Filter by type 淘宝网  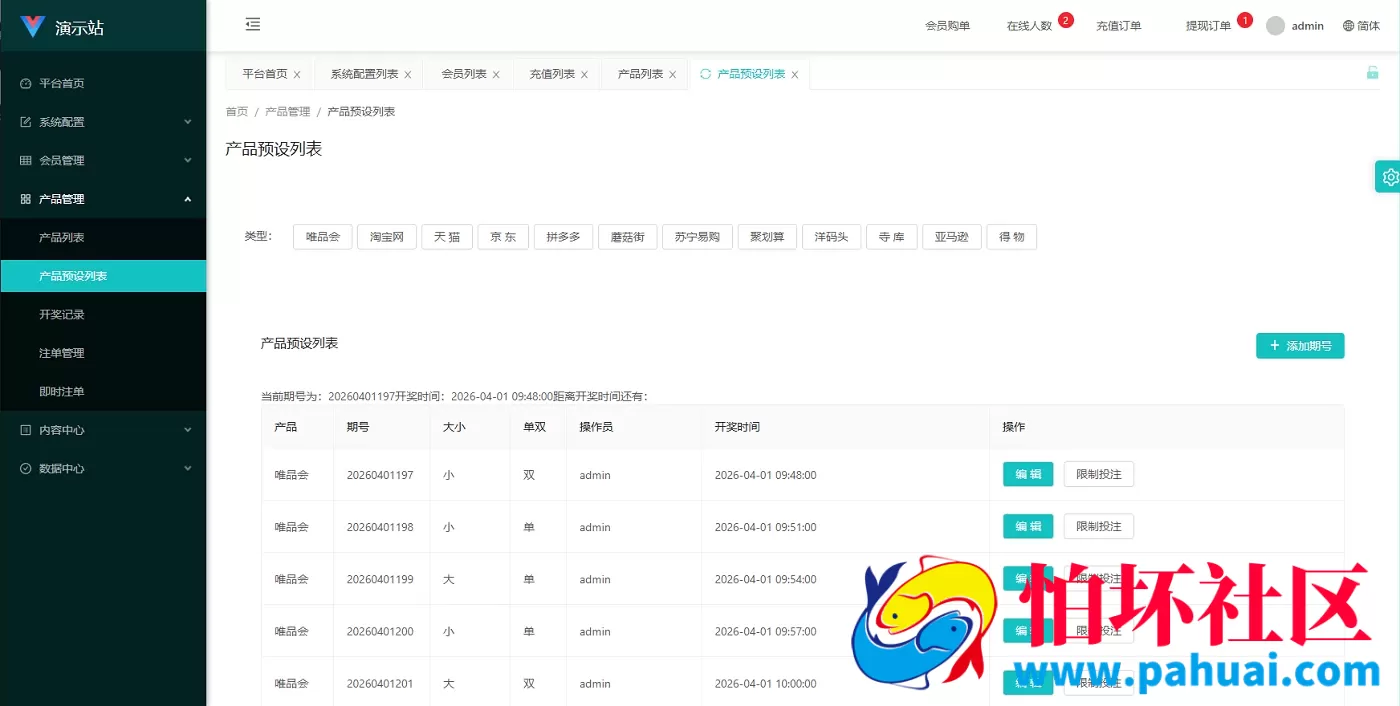click(387, 237)
